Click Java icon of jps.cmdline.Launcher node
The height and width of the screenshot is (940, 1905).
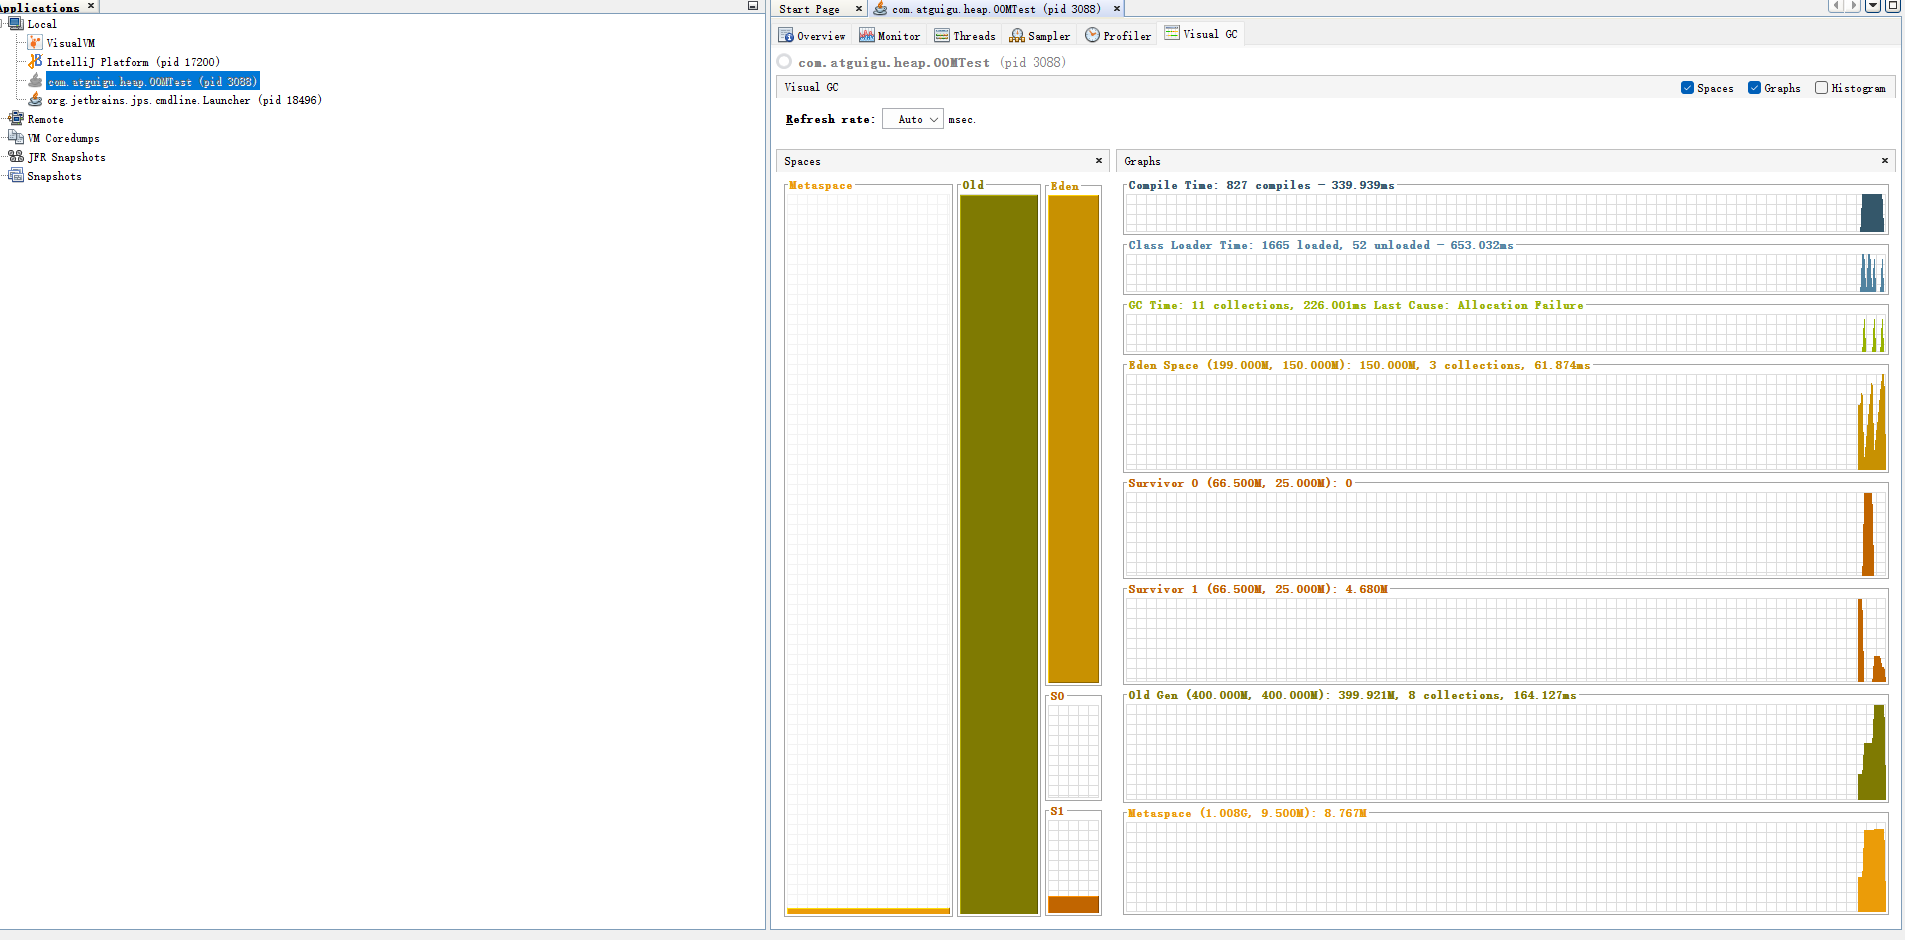(x=35, y=99)
